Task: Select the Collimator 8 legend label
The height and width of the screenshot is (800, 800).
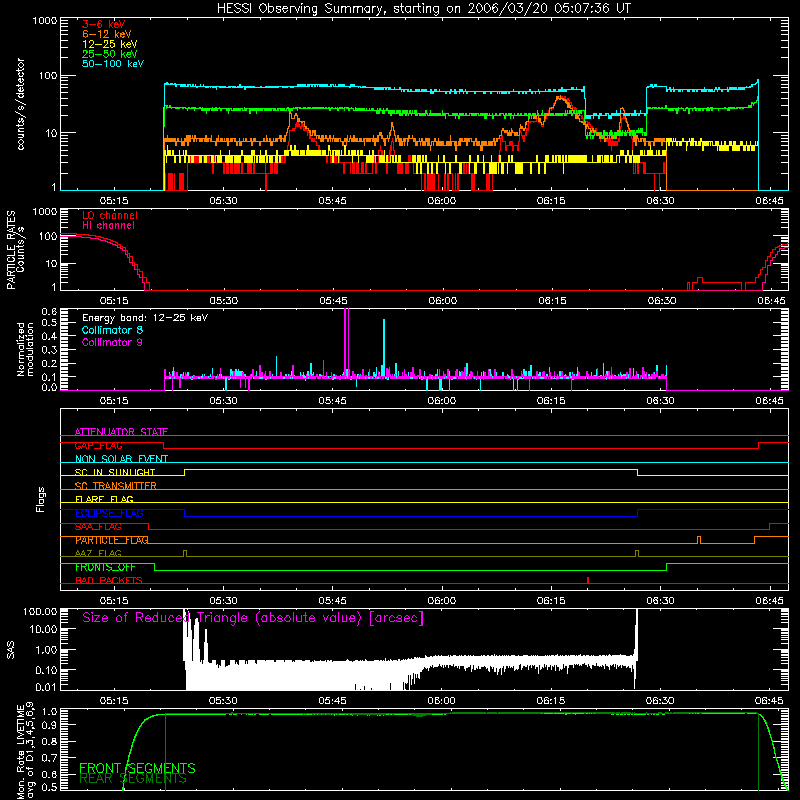Action: point(112,330)
